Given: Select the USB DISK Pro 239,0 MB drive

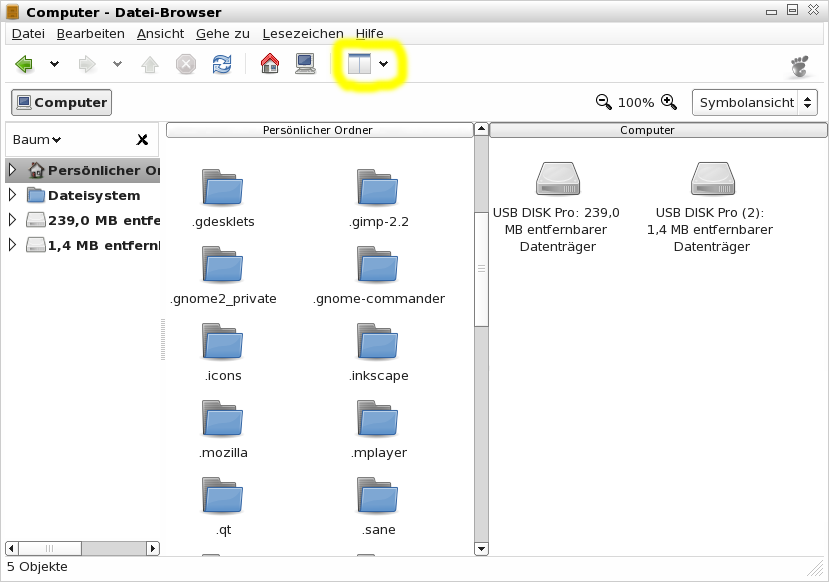Looking at the screenshot, I should click(557, 208).
